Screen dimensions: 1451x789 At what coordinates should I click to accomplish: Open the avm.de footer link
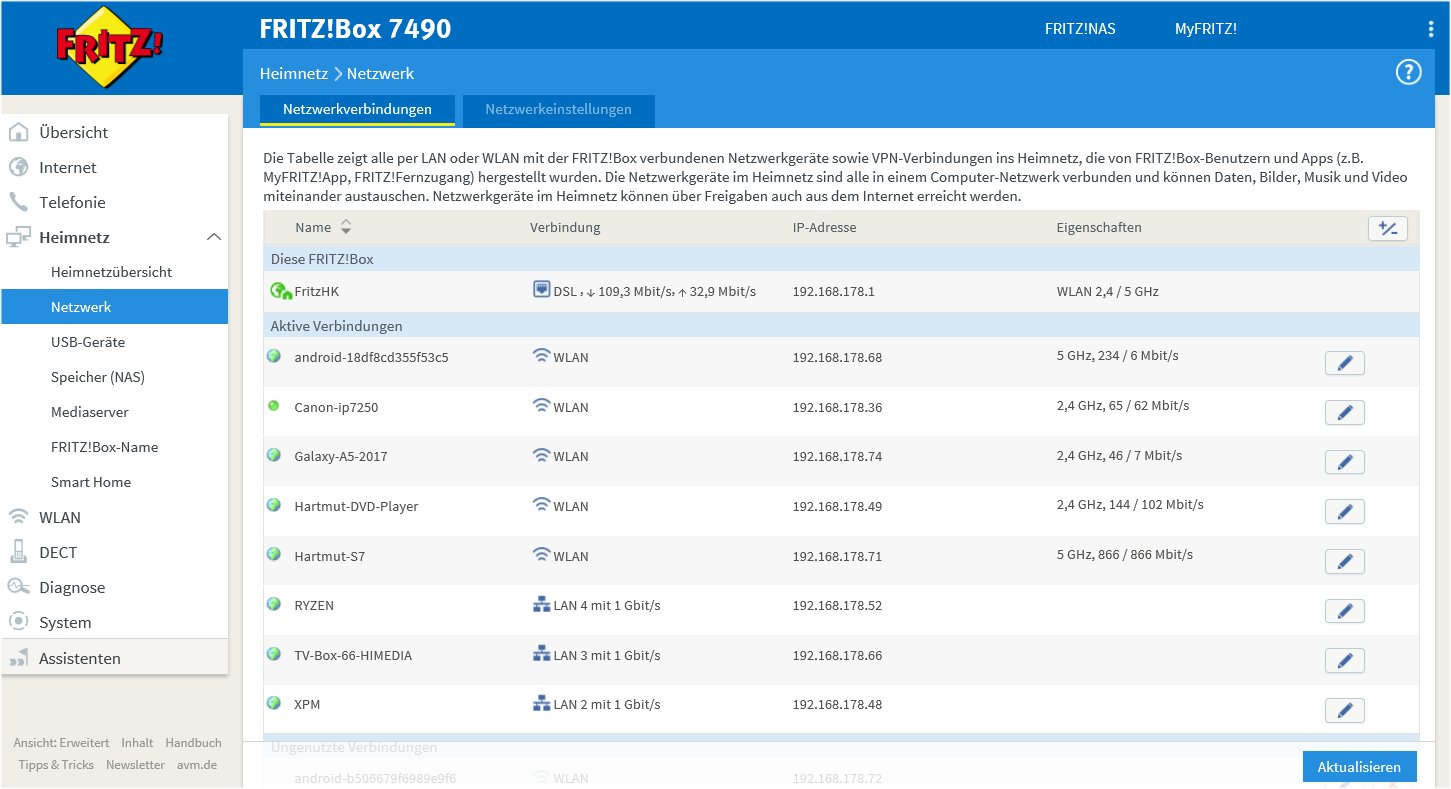coord(196,765)
